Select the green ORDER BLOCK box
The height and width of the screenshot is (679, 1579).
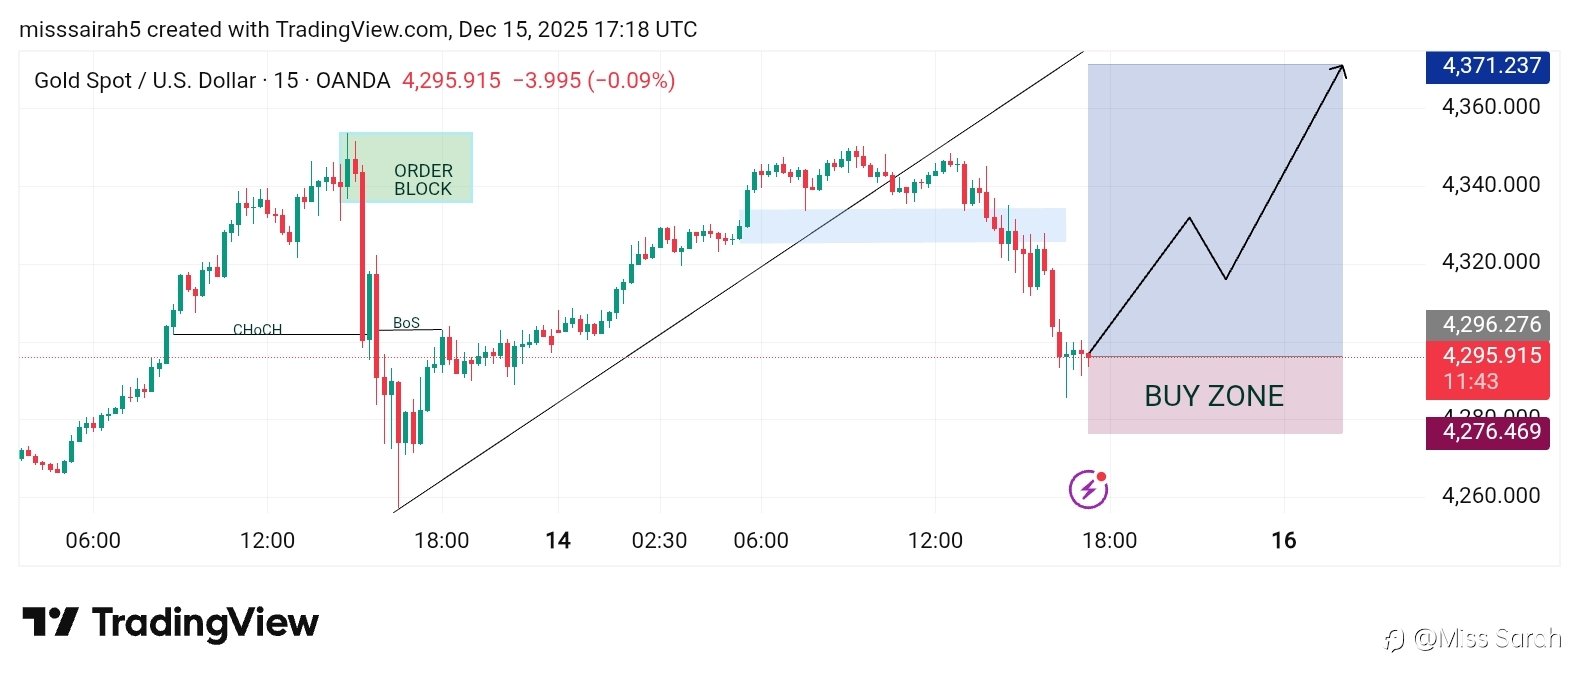click(406, 167)
